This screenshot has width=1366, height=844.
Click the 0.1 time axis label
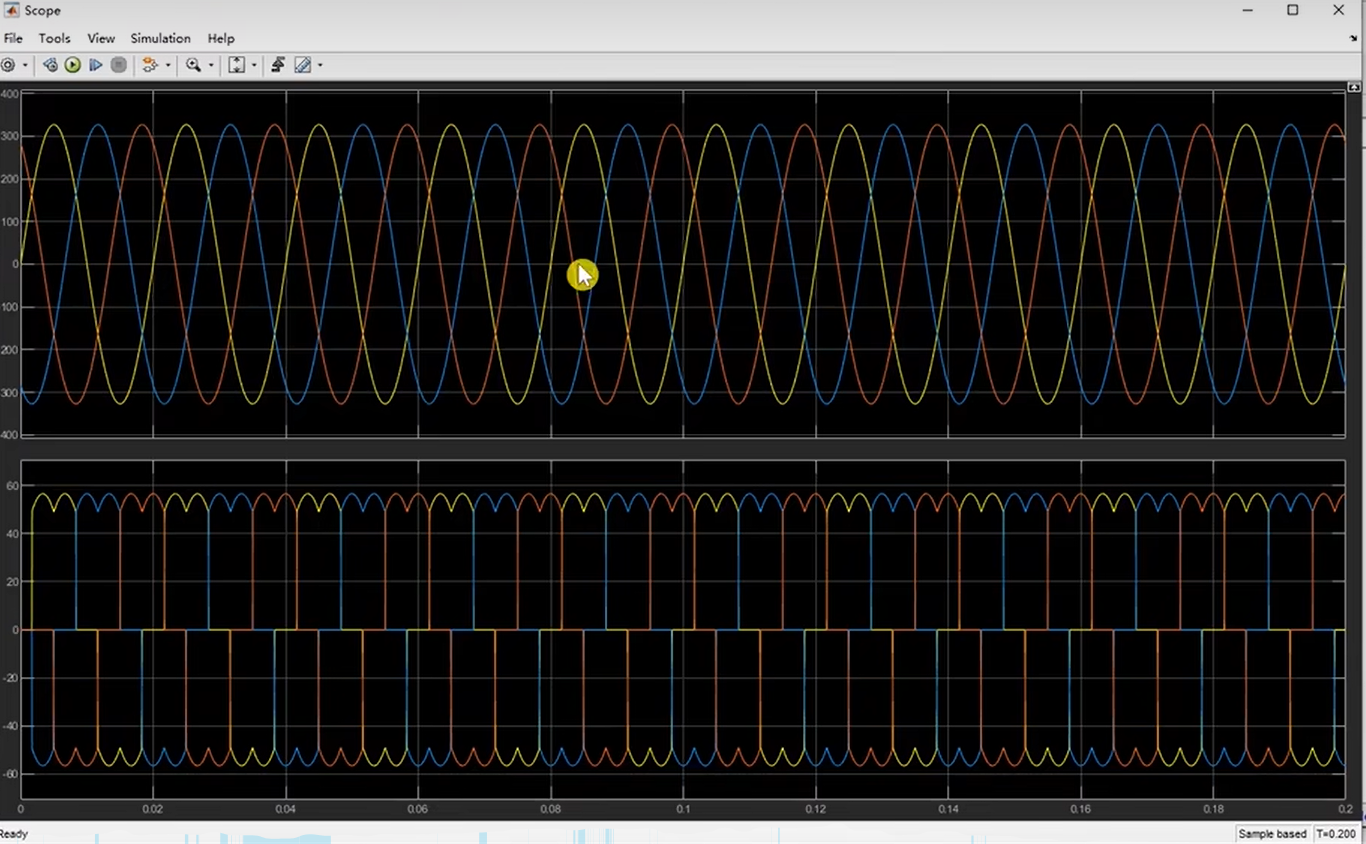(683, 808)
